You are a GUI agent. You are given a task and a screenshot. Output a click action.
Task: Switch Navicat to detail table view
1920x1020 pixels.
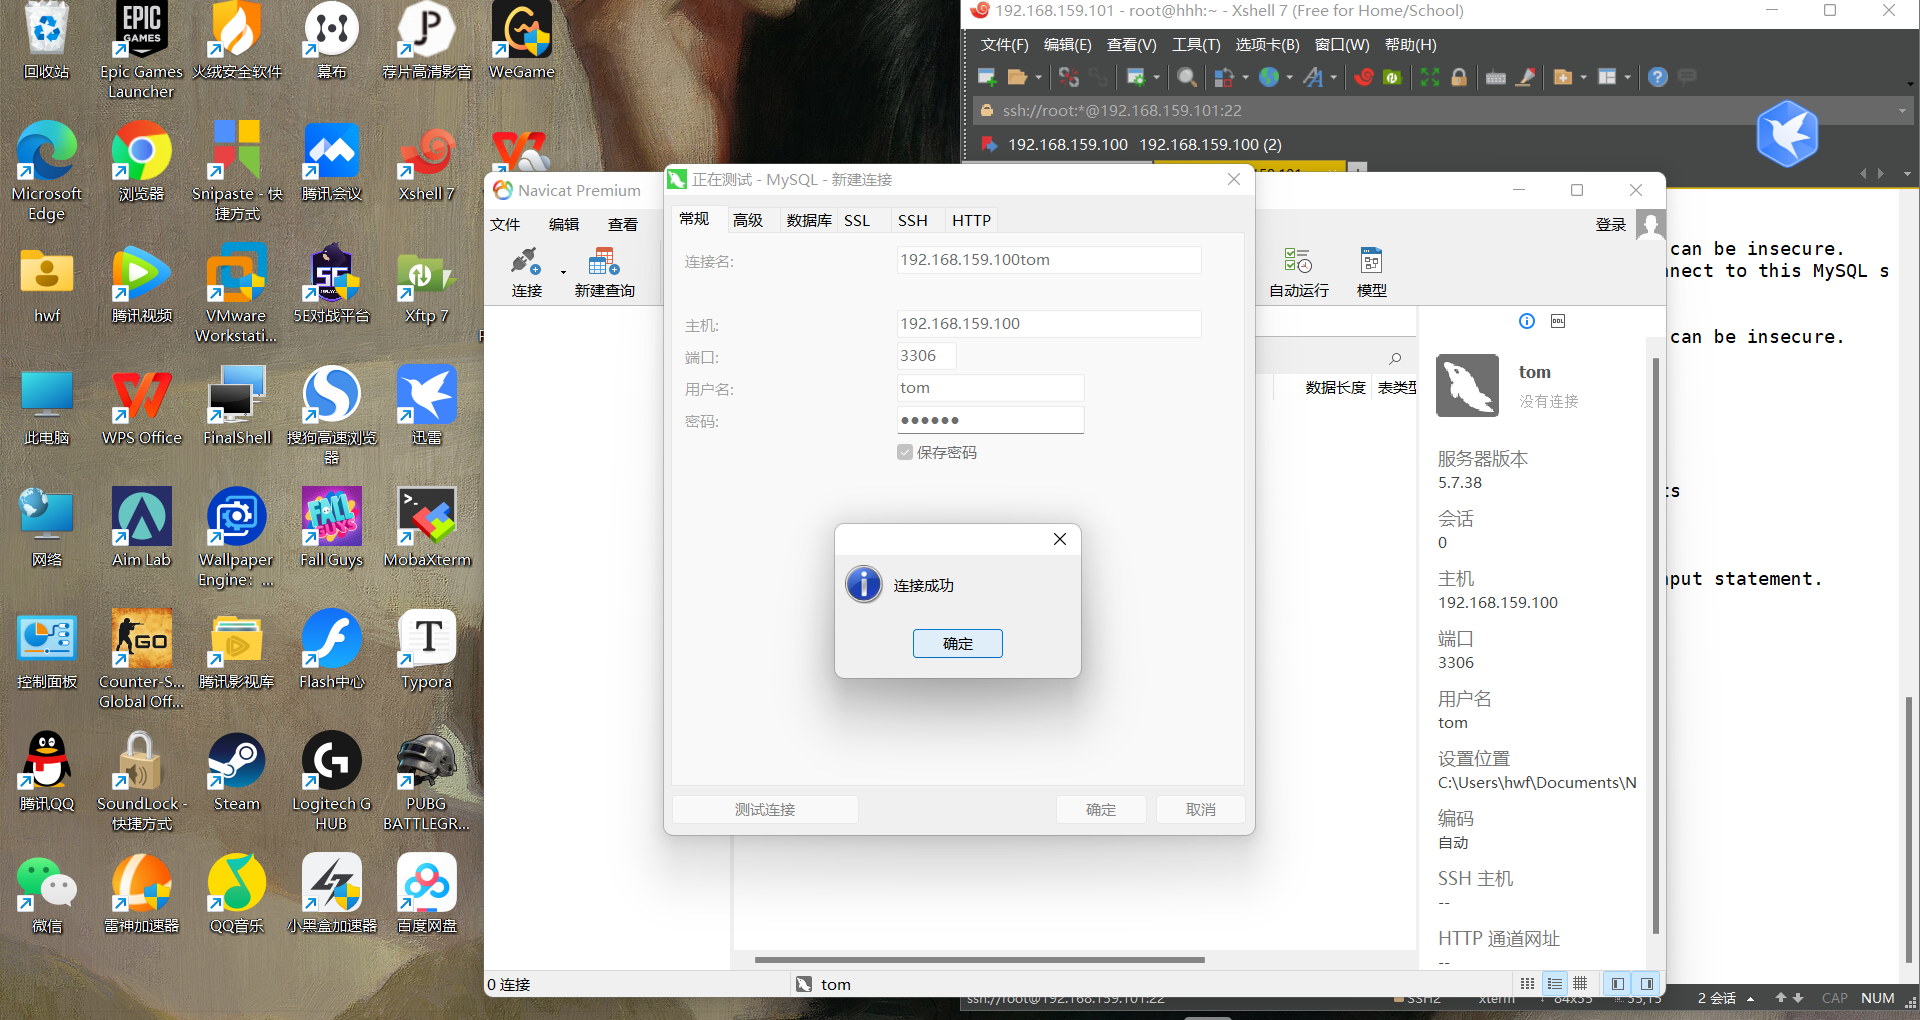[x=1580, y=984]
